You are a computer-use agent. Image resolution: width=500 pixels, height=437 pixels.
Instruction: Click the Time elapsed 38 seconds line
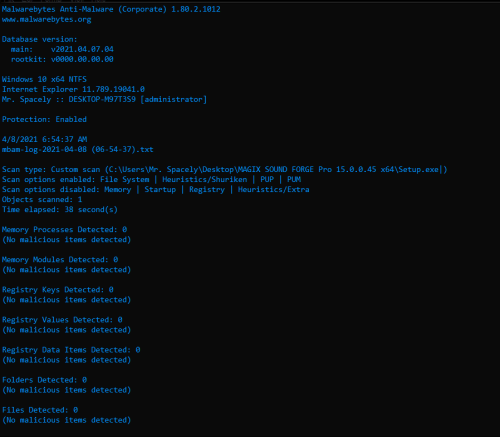pos(60,209)
